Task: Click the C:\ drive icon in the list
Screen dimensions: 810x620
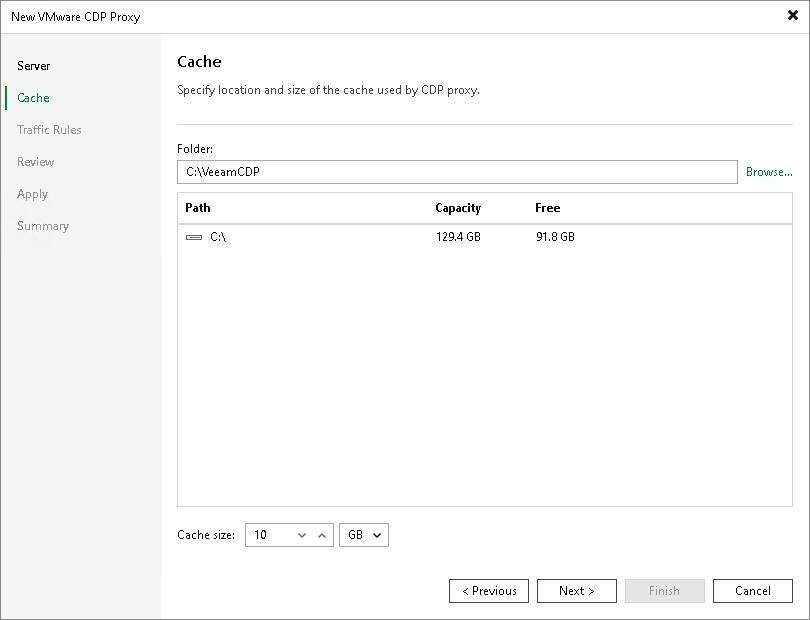Action: [194, 237]
